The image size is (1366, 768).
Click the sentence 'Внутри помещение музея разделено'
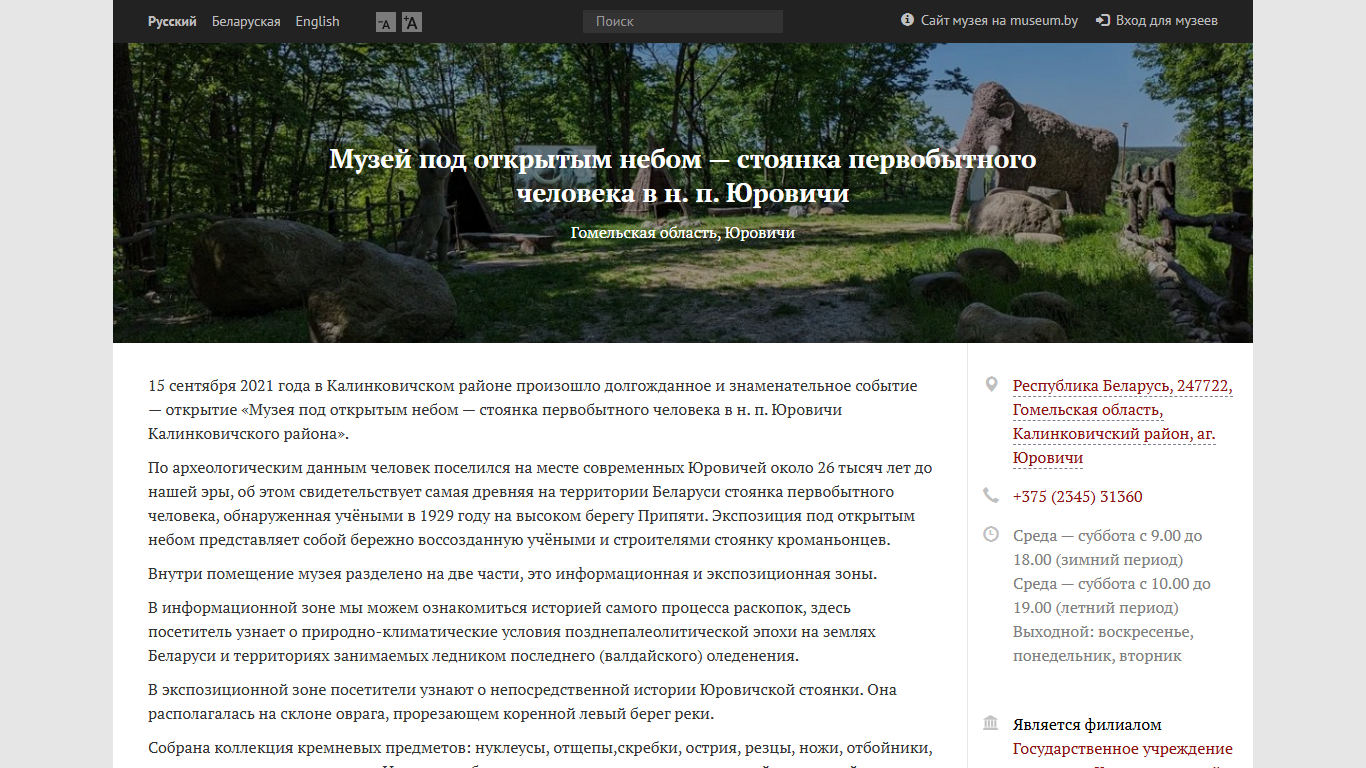(512, 574)
